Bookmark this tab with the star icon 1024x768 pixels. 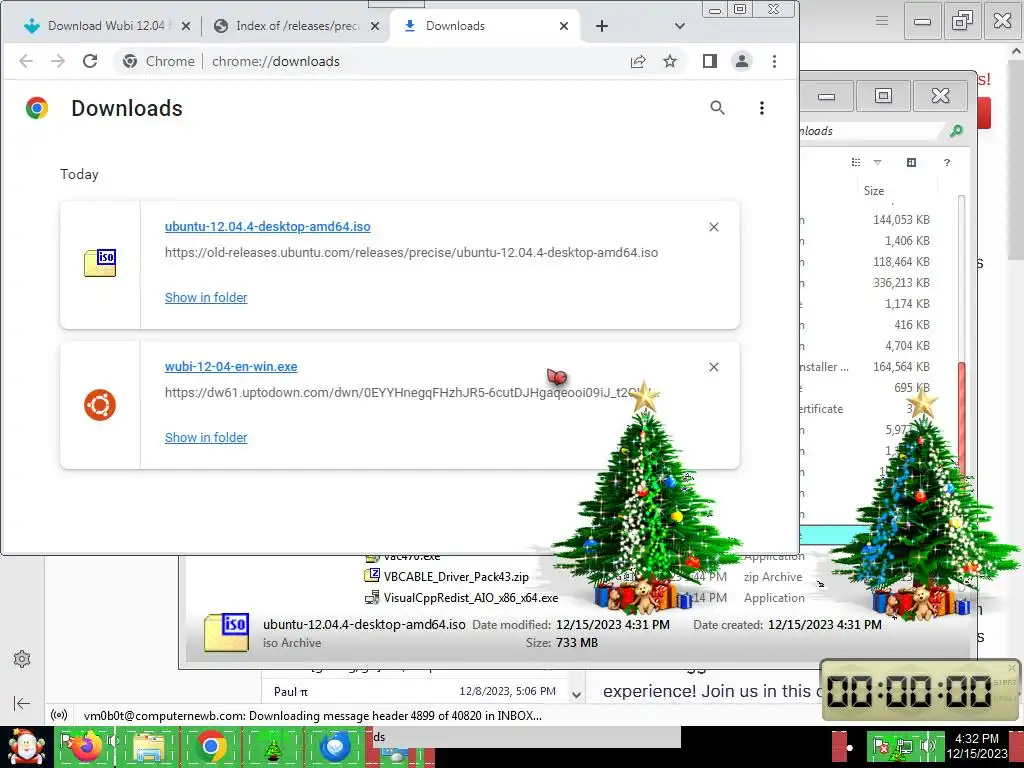[x=670, y=61]
